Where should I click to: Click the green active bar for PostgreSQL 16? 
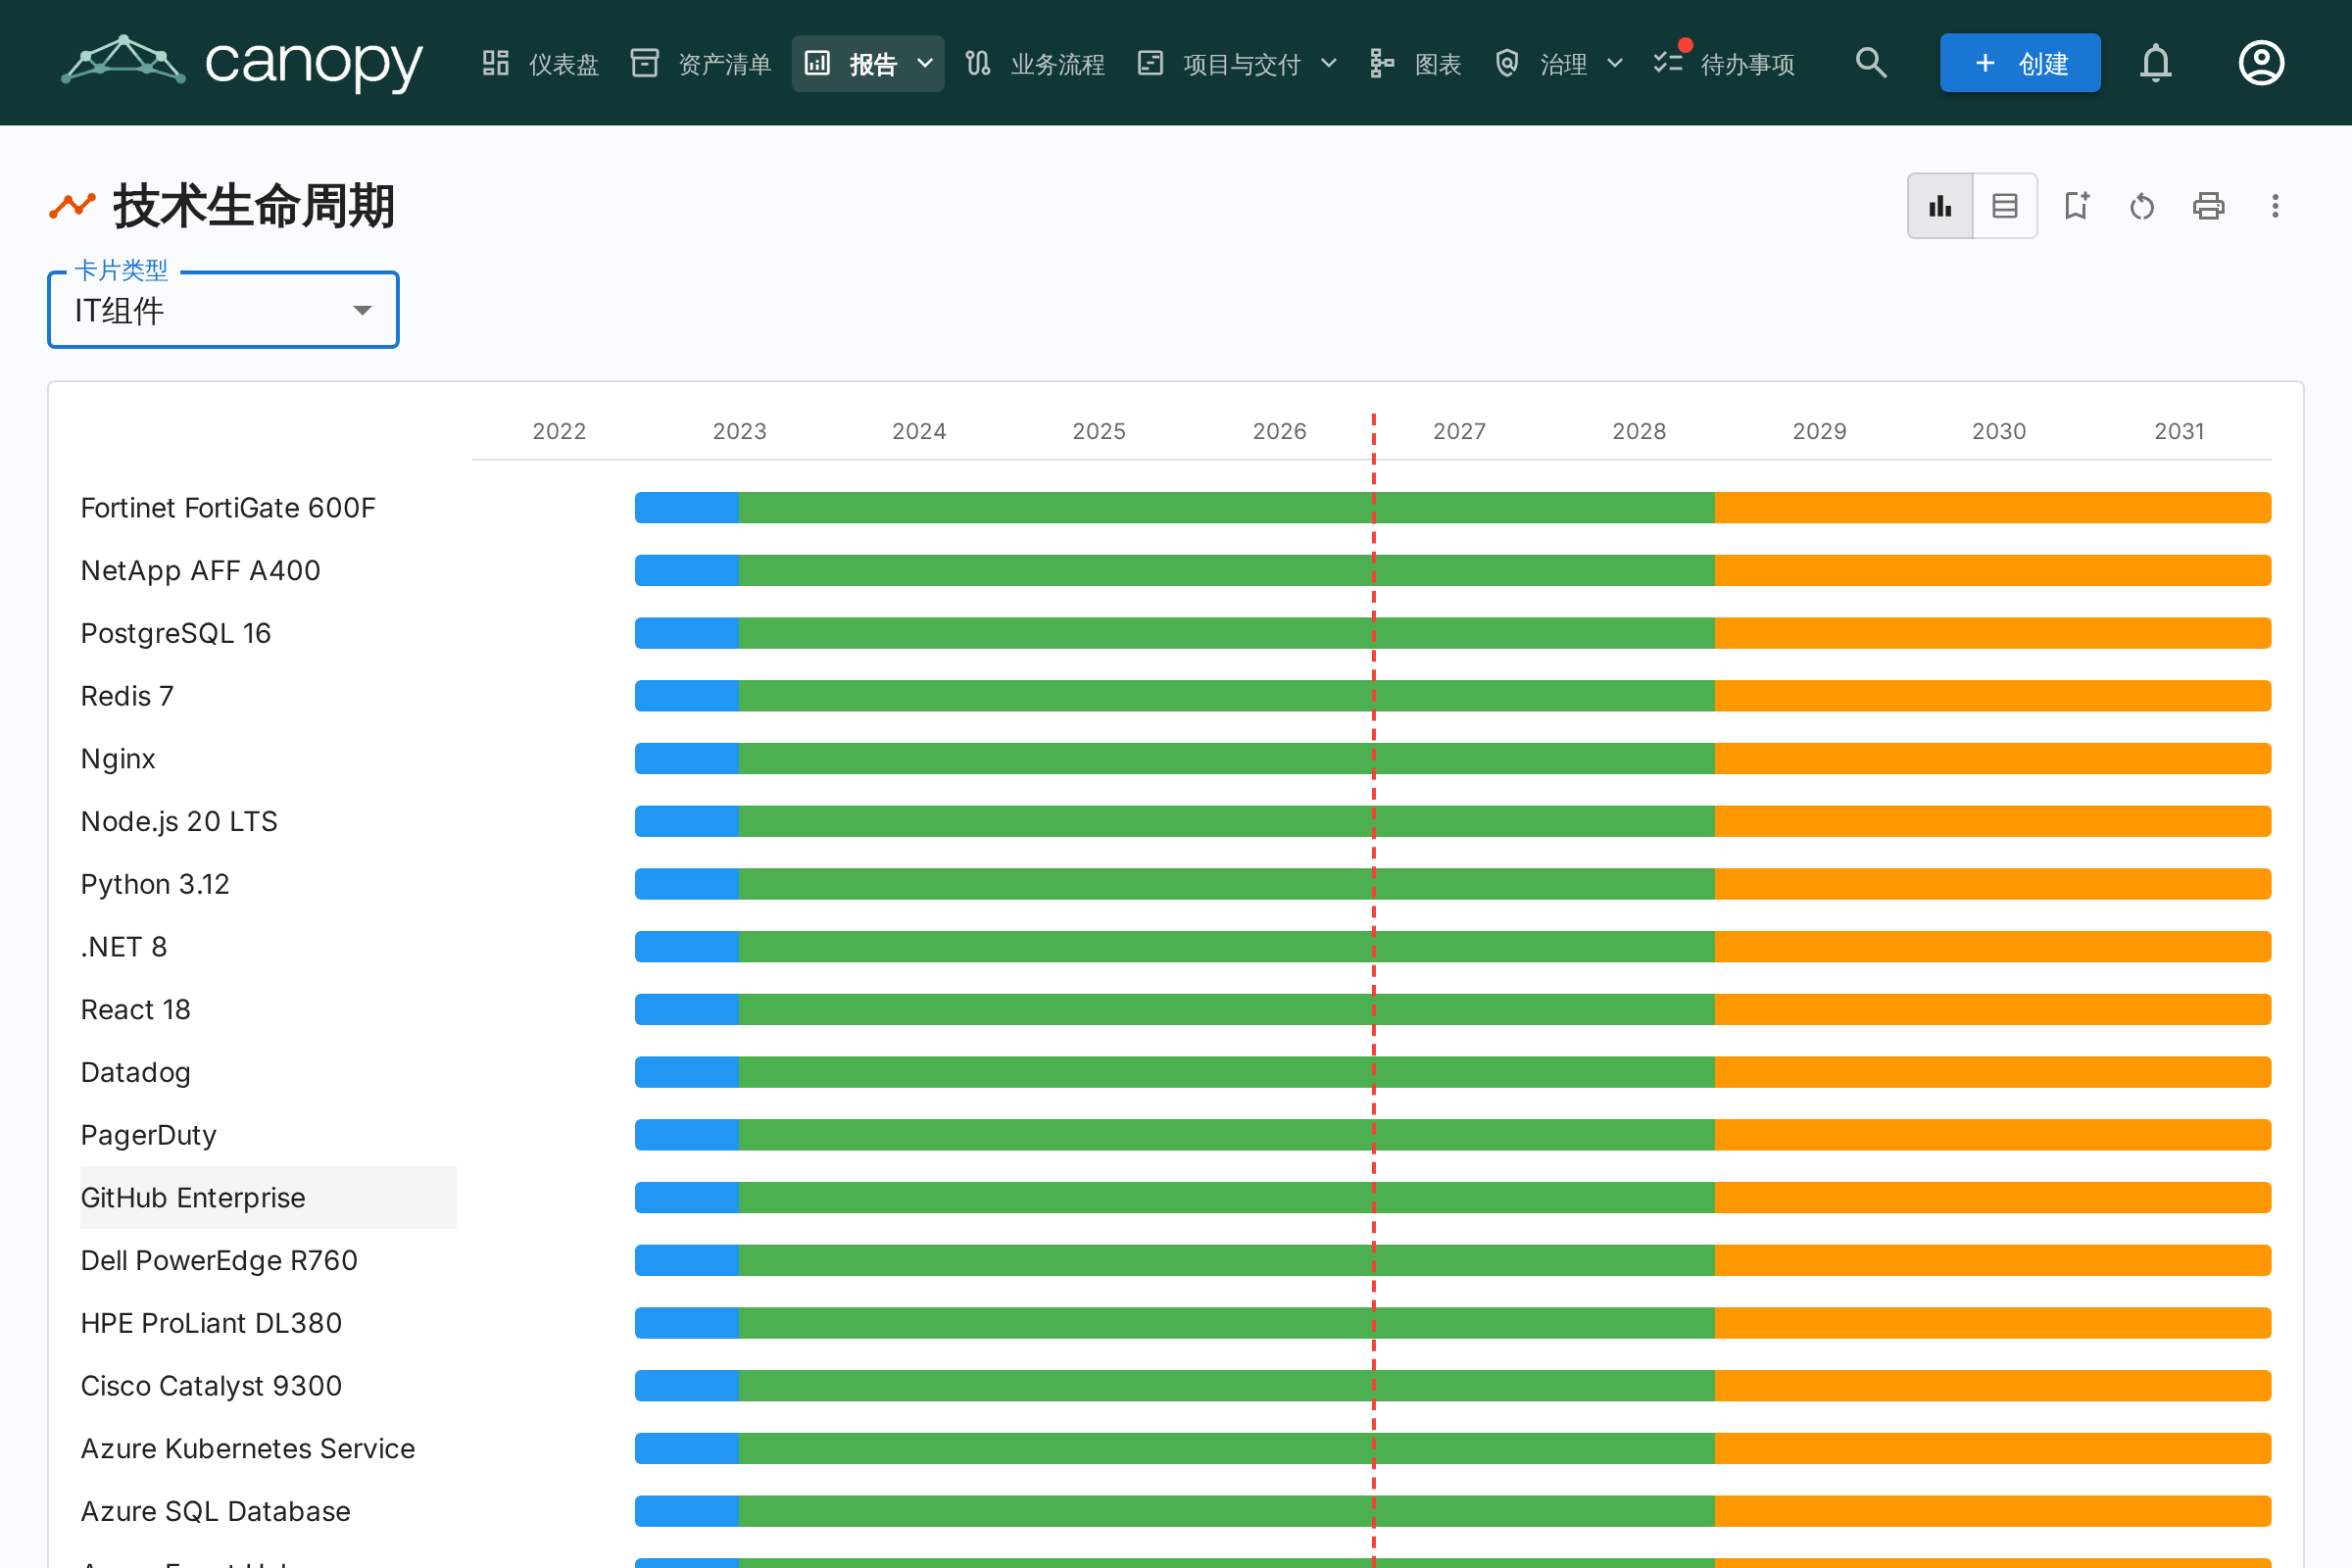(1227, 633)
